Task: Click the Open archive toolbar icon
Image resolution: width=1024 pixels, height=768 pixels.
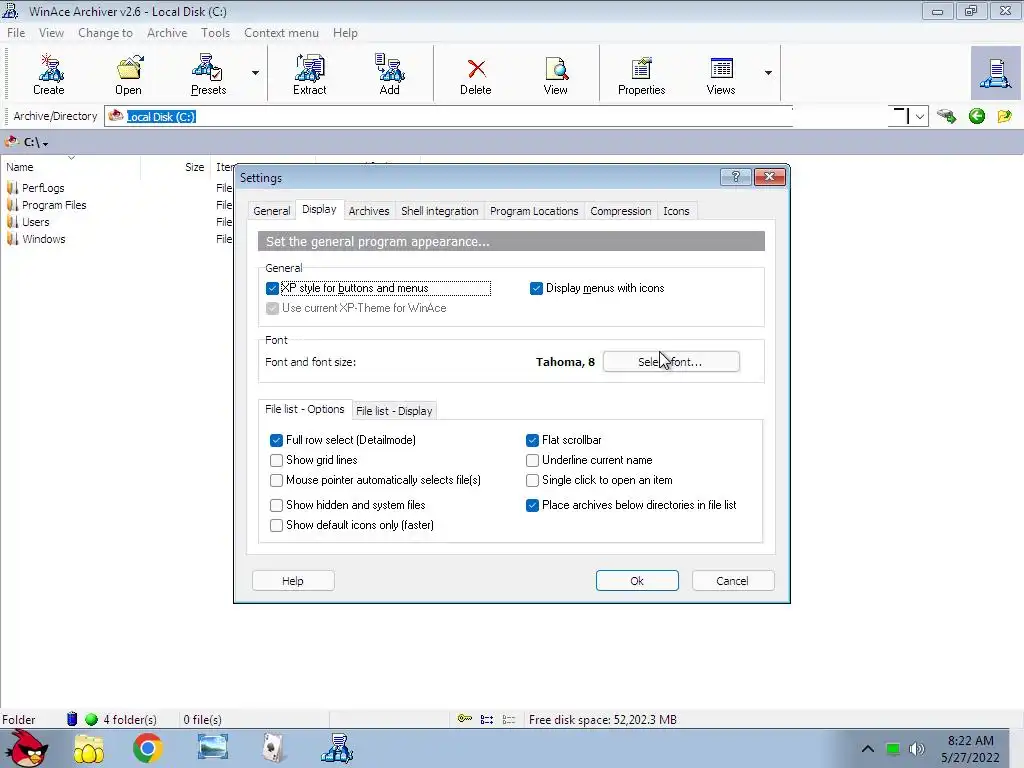Action: 129,74
